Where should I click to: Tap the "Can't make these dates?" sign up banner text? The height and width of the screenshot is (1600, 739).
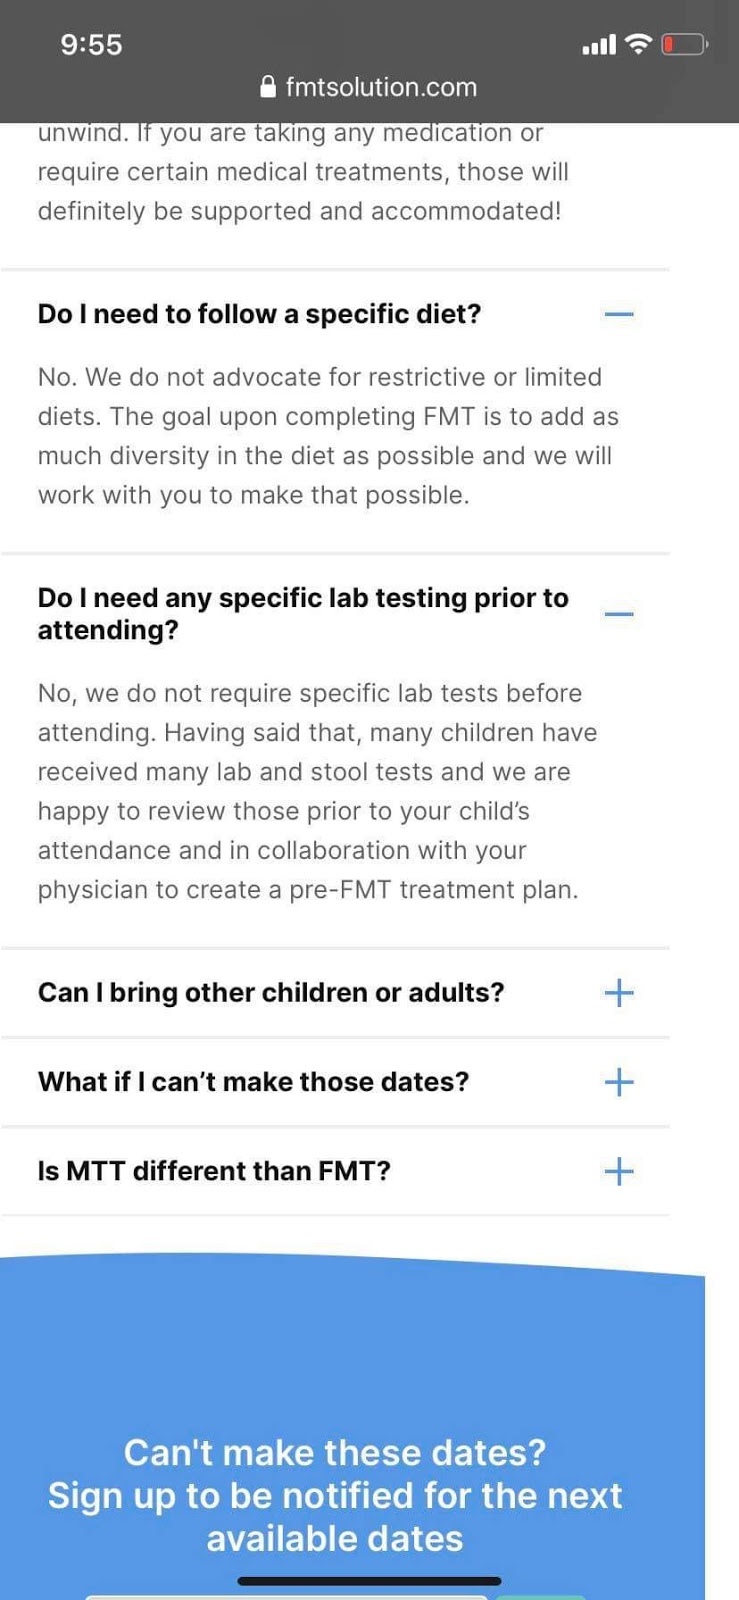pyautogui.click(x=335, y=1495)
